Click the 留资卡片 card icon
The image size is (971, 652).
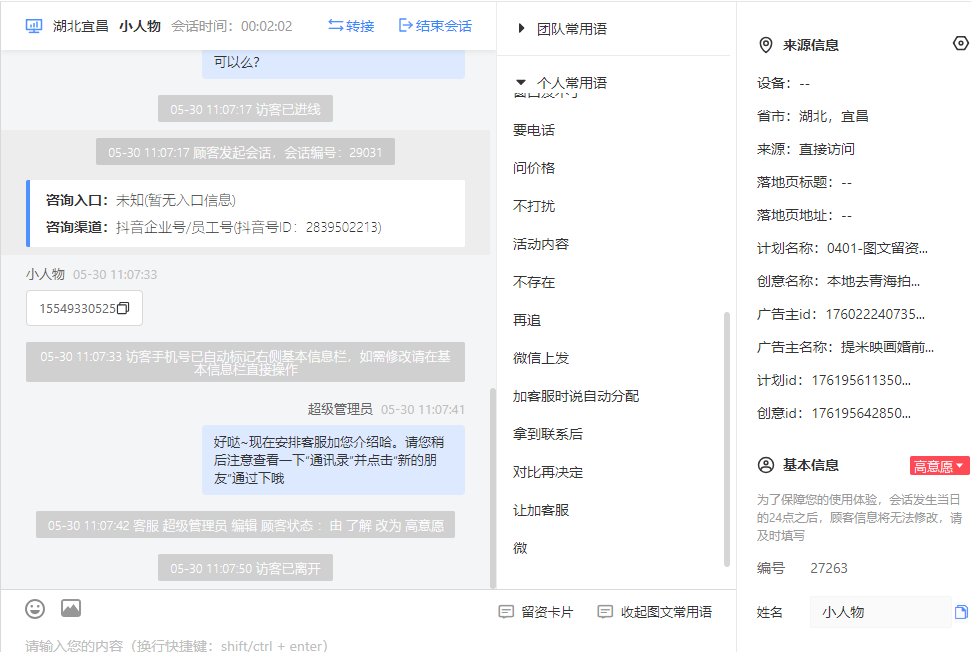pos(506,612)
